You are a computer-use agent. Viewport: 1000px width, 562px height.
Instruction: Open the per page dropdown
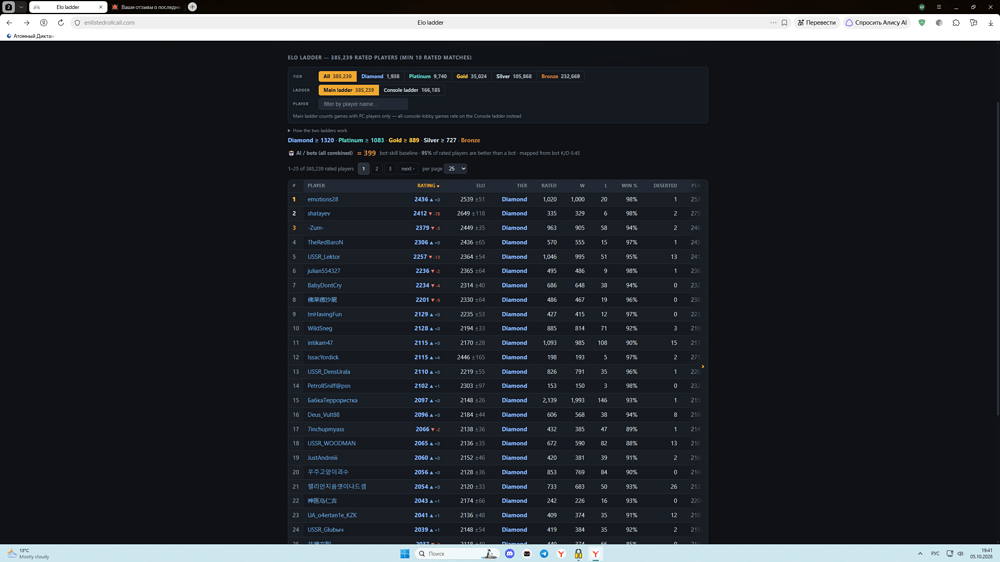click(x=455, y=169)
